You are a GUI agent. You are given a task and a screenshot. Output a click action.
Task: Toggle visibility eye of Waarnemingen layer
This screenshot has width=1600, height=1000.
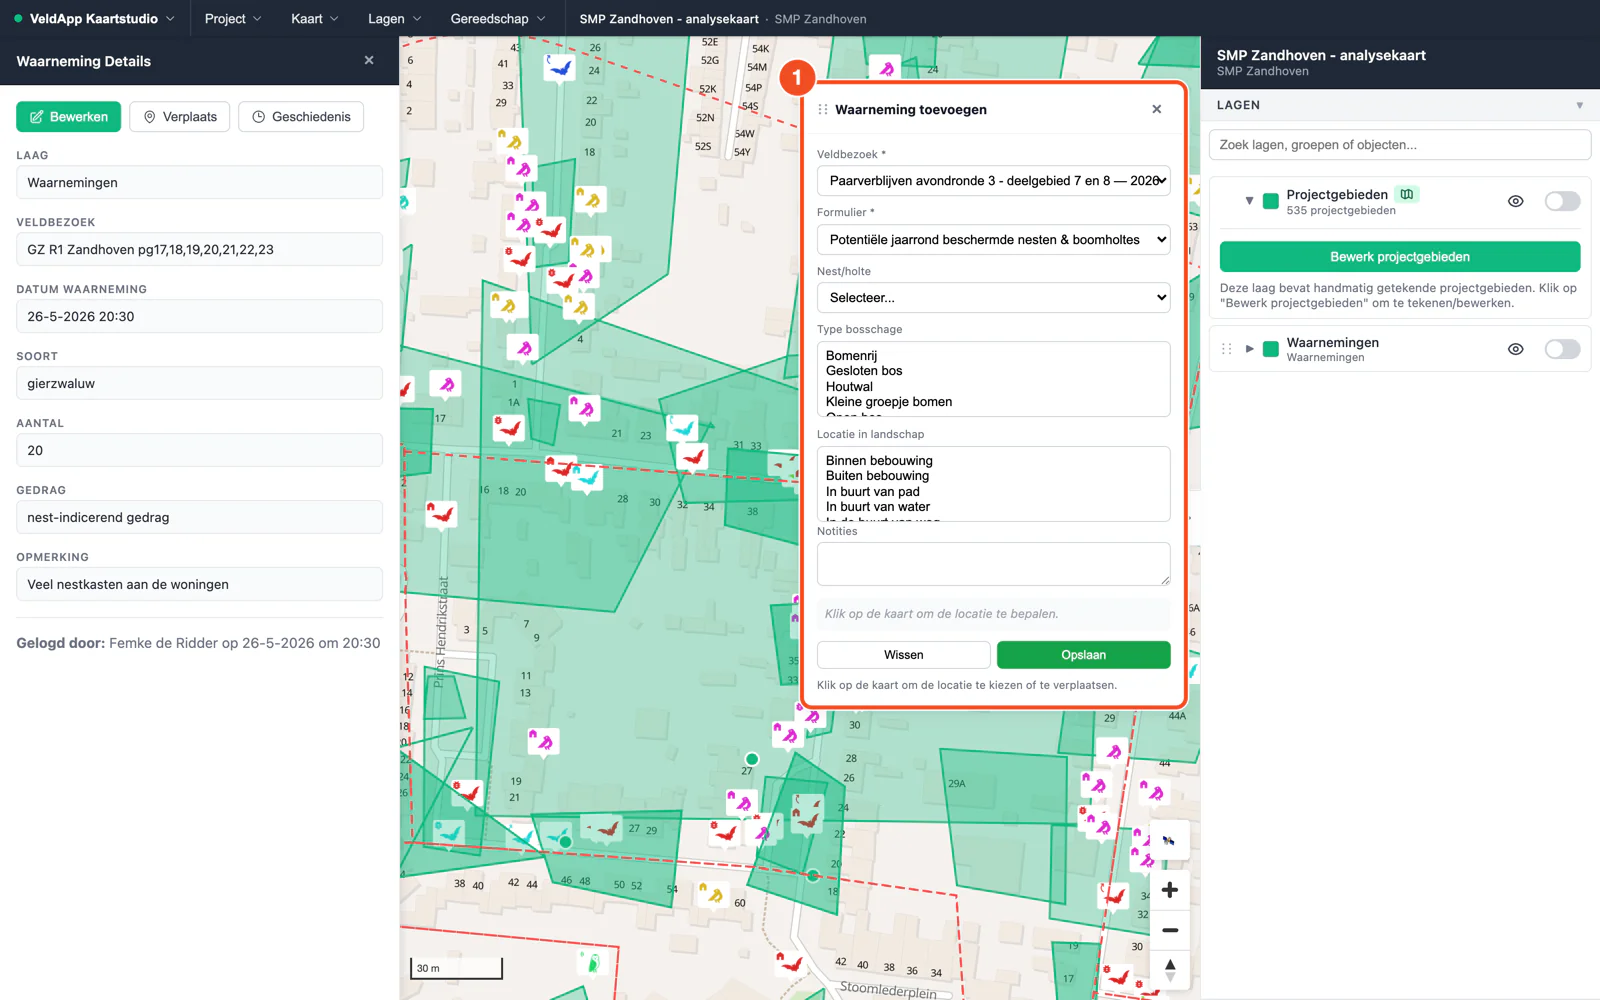[1516, 349]
